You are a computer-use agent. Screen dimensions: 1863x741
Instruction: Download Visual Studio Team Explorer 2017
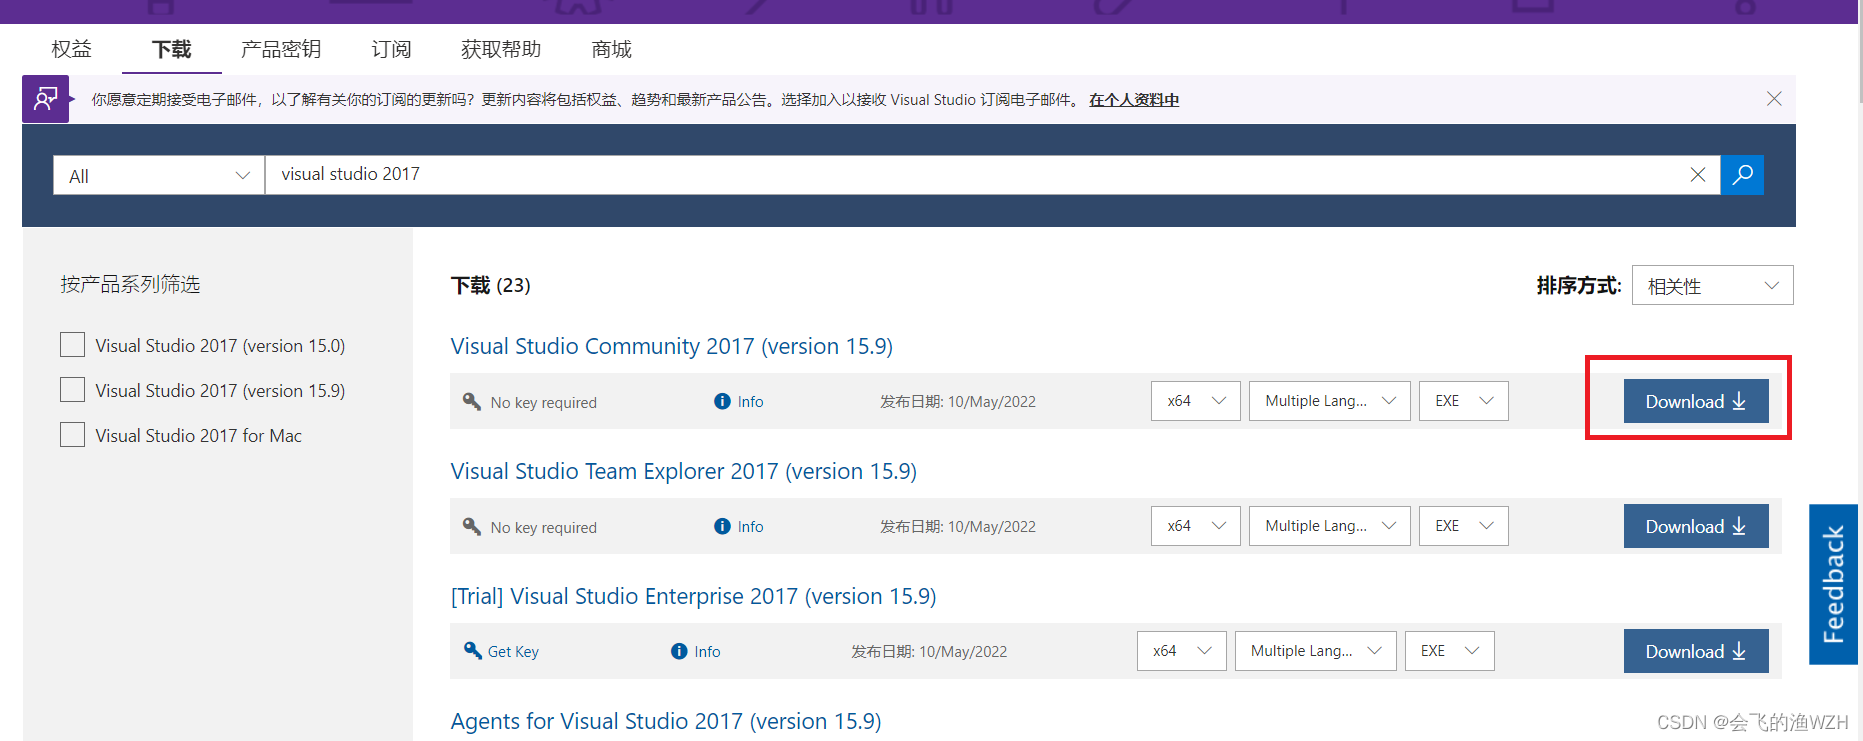pyautogui.click(x=1696, y=526)
